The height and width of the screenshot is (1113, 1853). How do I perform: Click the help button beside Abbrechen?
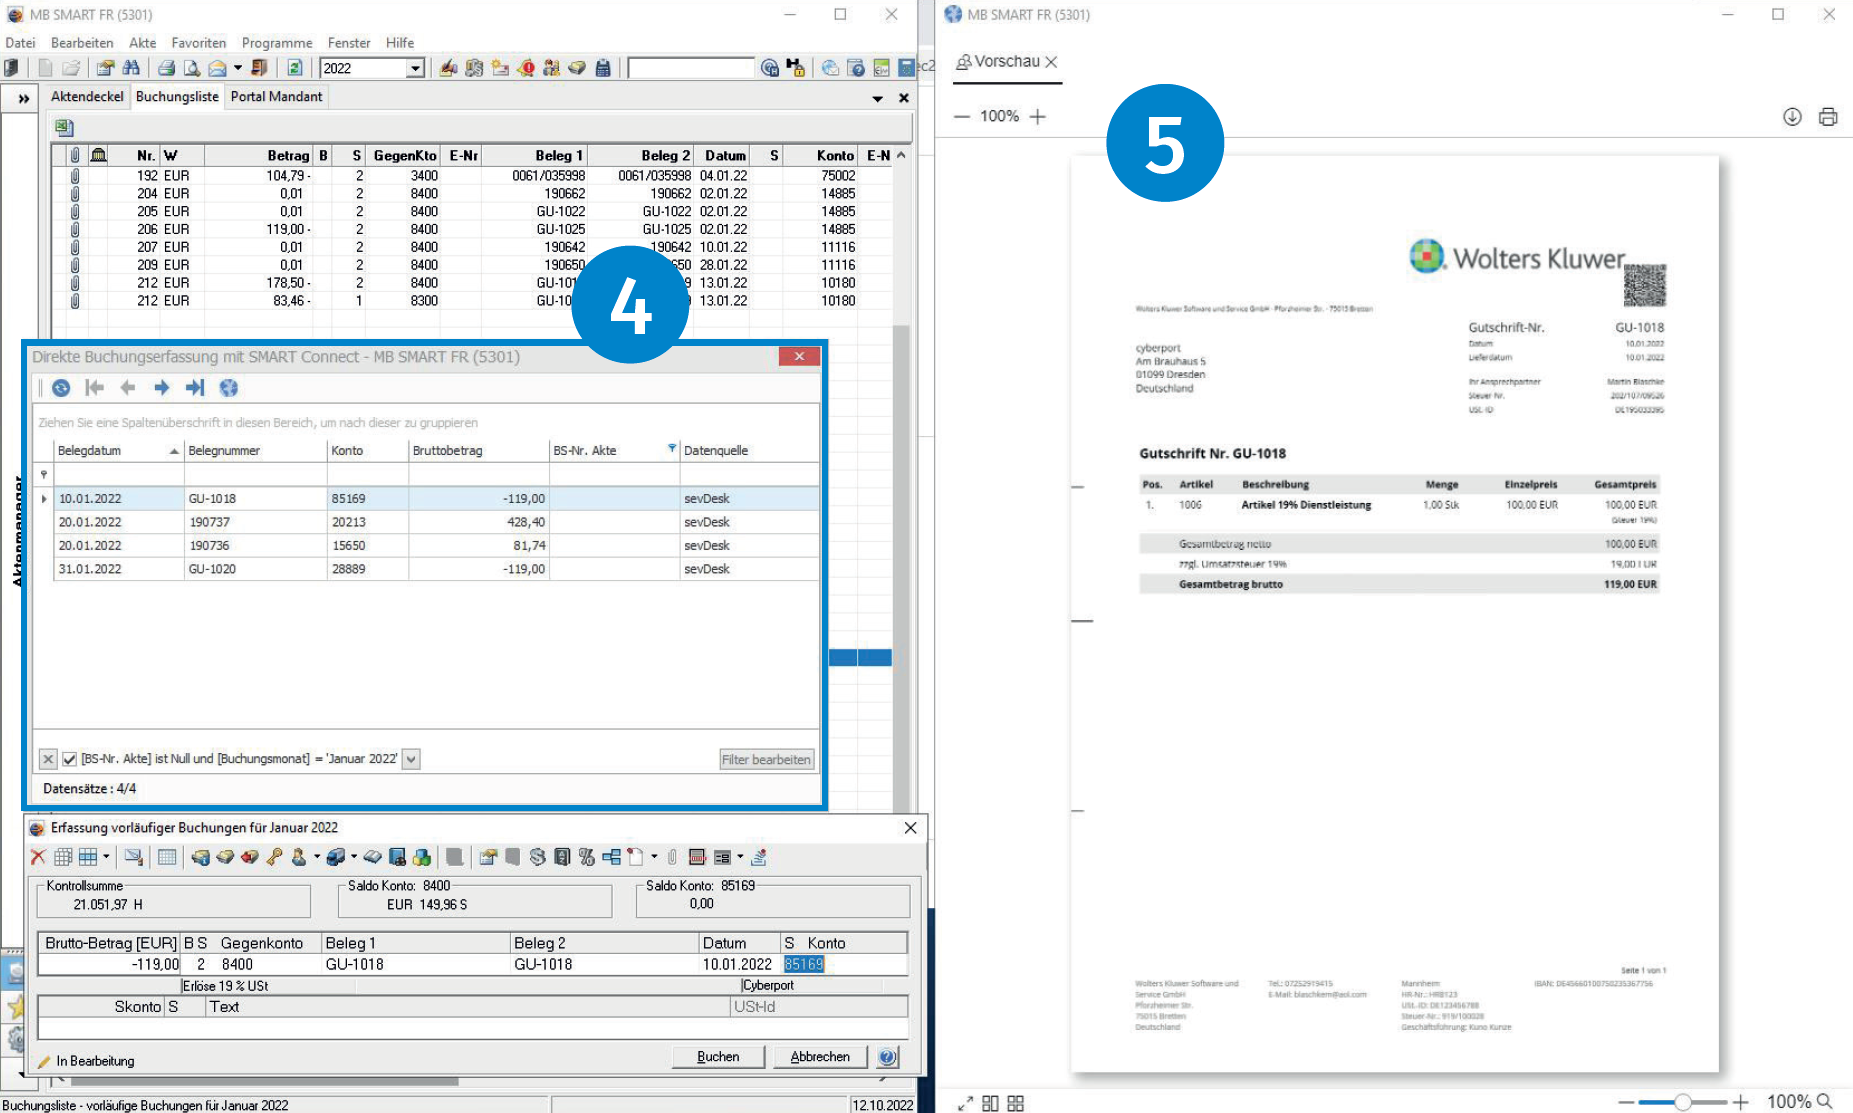coord(887,1057)
